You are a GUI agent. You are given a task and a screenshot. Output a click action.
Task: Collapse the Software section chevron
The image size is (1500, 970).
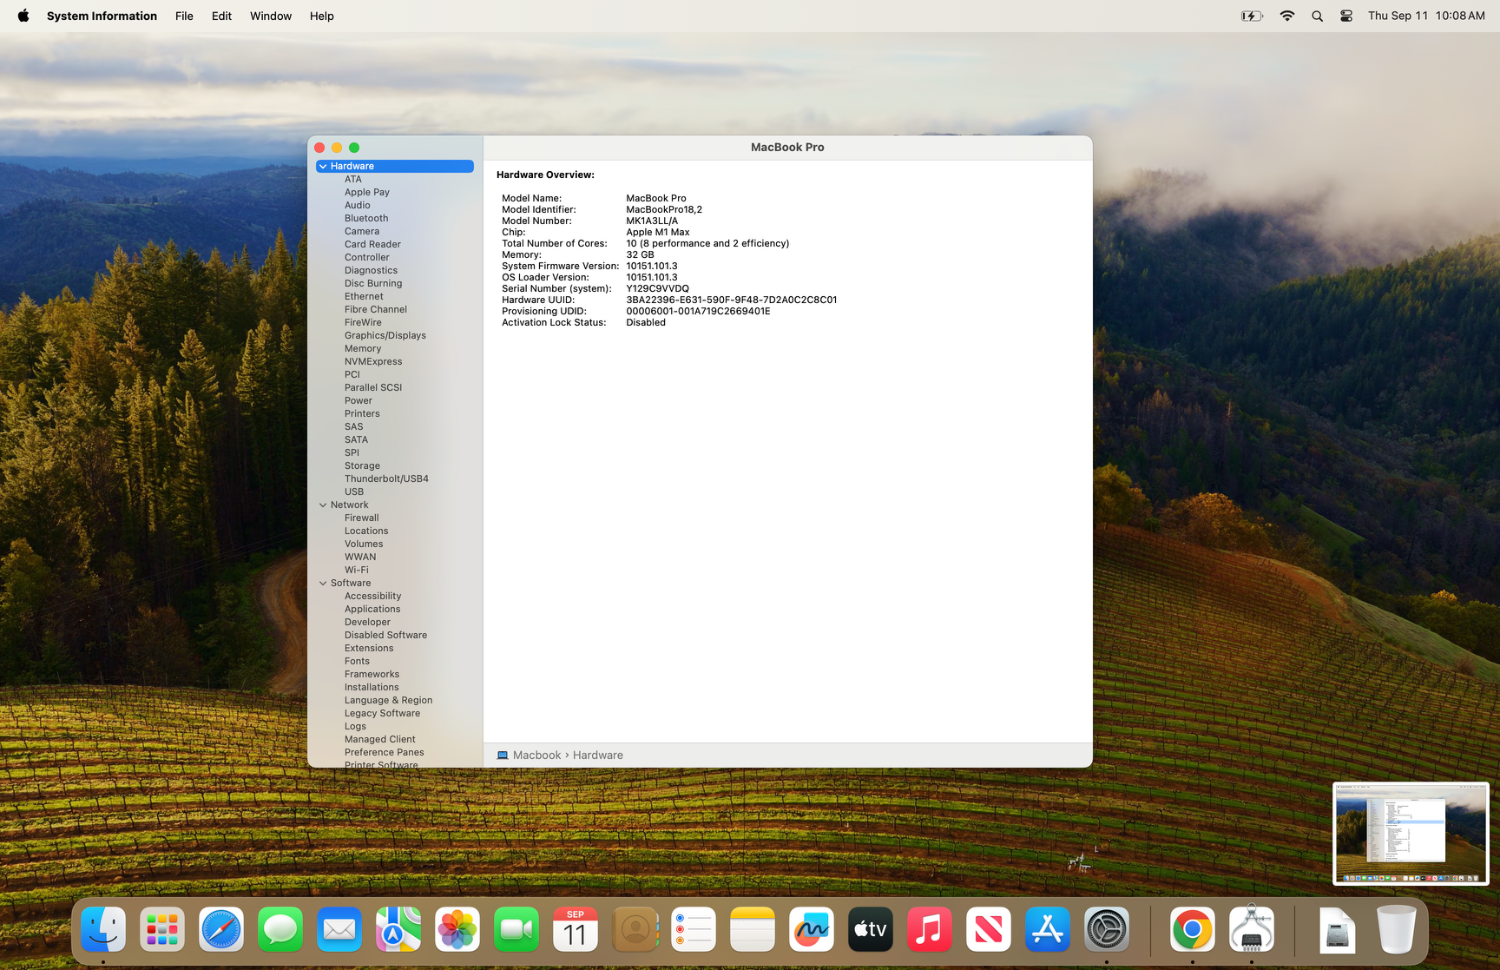click(323, 583)
